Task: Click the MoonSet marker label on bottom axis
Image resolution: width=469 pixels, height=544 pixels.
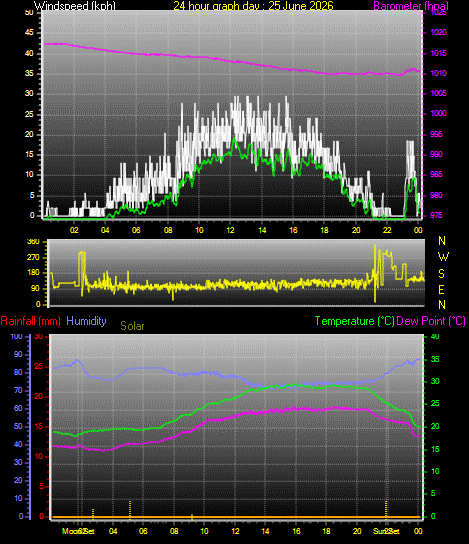Action: [x=78, y=531]
